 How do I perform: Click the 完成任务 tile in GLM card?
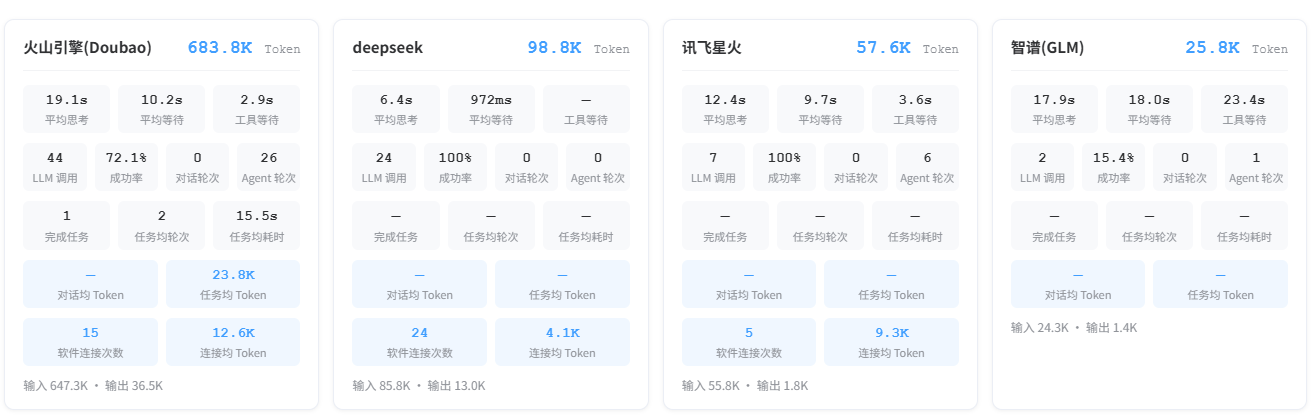(1054, 226)
